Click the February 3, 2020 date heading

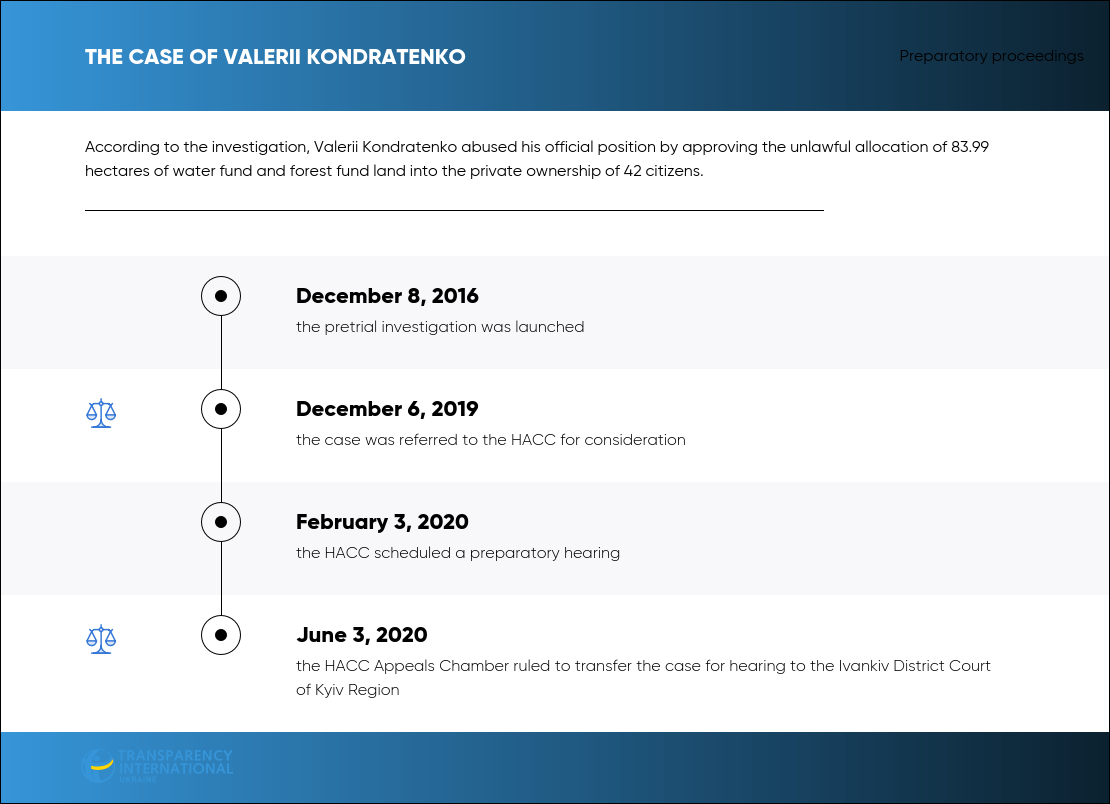pos(382,522)
